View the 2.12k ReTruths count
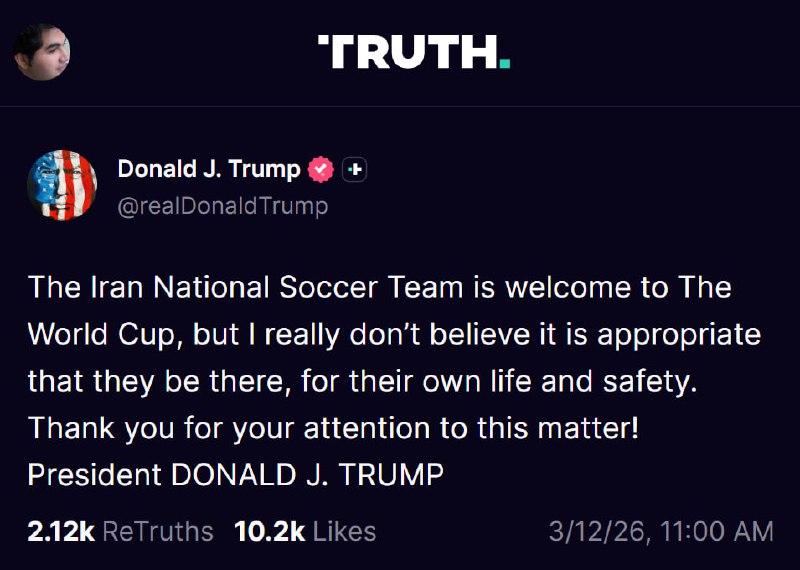Image resolution: width=800 pixels, height=570 pixels. 120,531
